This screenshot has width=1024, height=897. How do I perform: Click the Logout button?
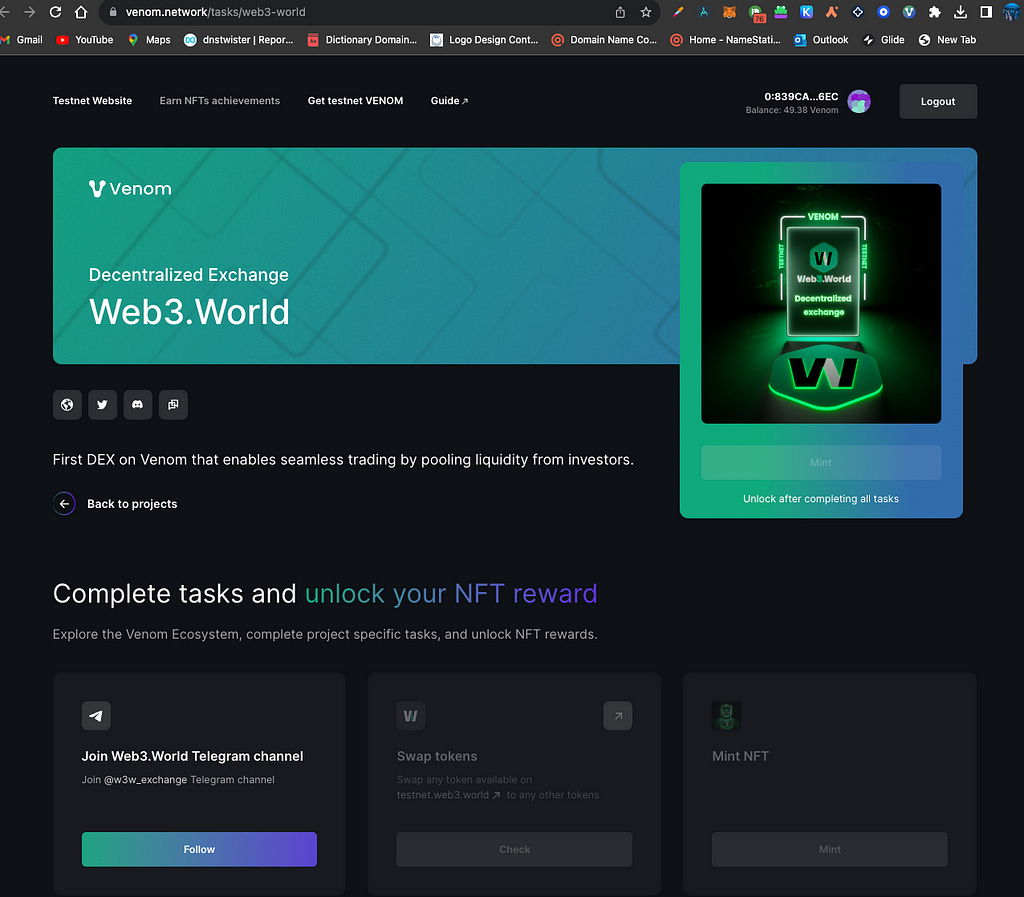pyautogui.click(x=938, y=101)
